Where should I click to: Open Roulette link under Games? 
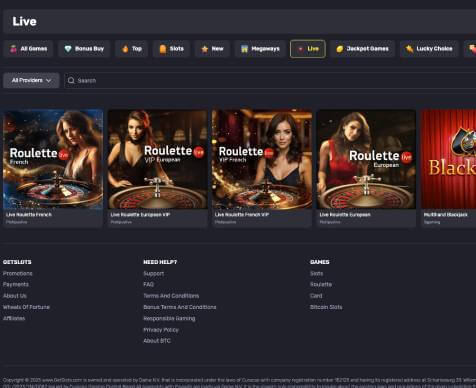tap(321, 284)
